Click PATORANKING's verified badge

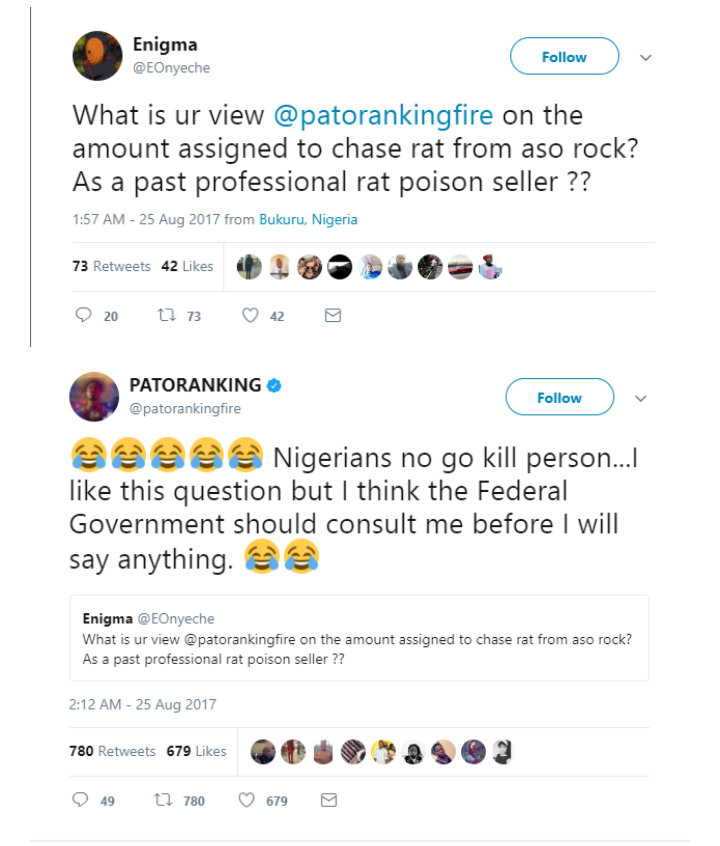point(273,385)
